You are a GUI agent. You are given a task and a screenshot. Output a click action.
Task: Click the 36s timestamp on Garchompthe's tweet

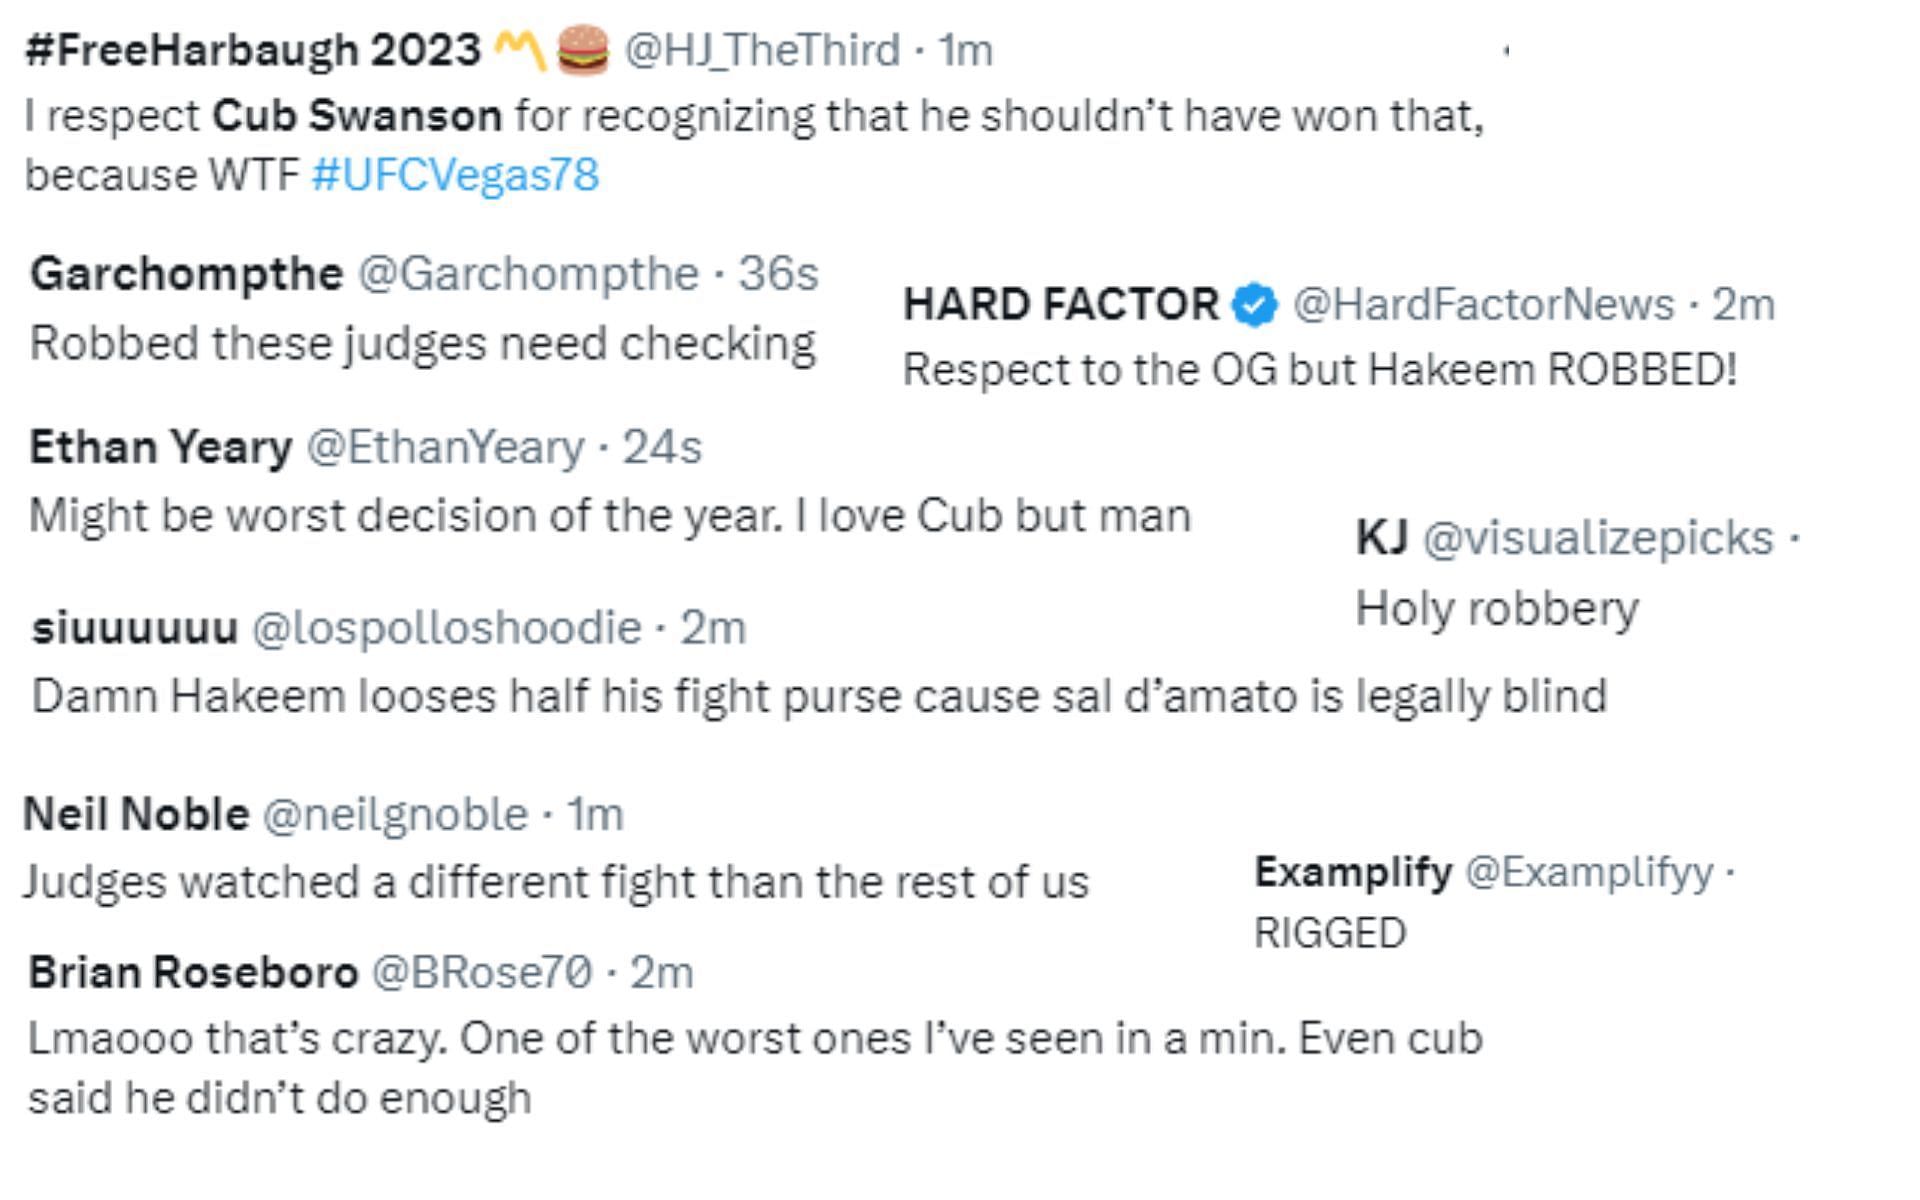click(779, 274)
